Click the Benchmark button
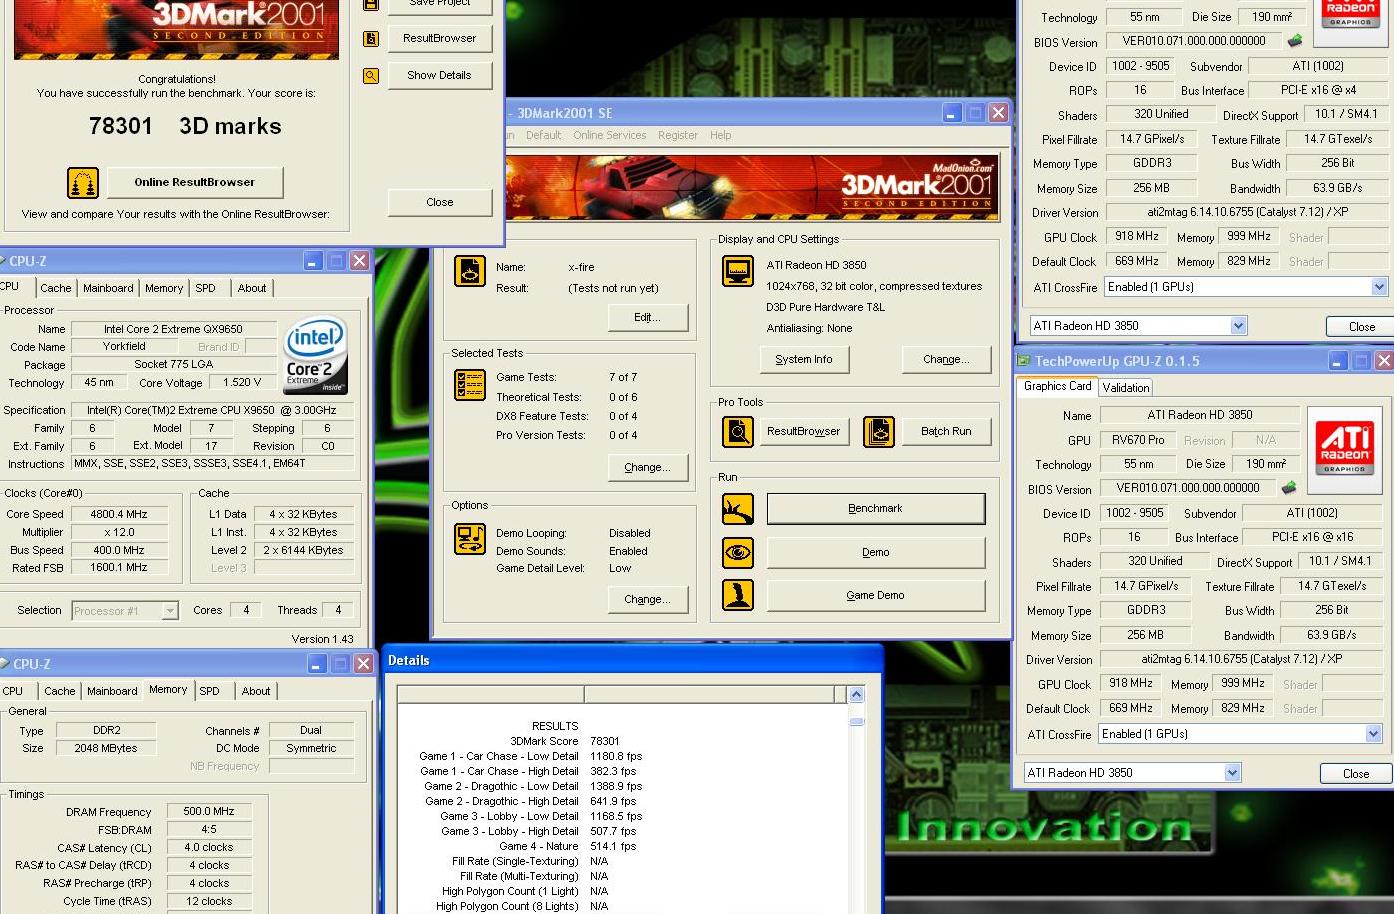The width and height of the screenshot is (1394, 914). pyautogui.click(x=875, y=508)
